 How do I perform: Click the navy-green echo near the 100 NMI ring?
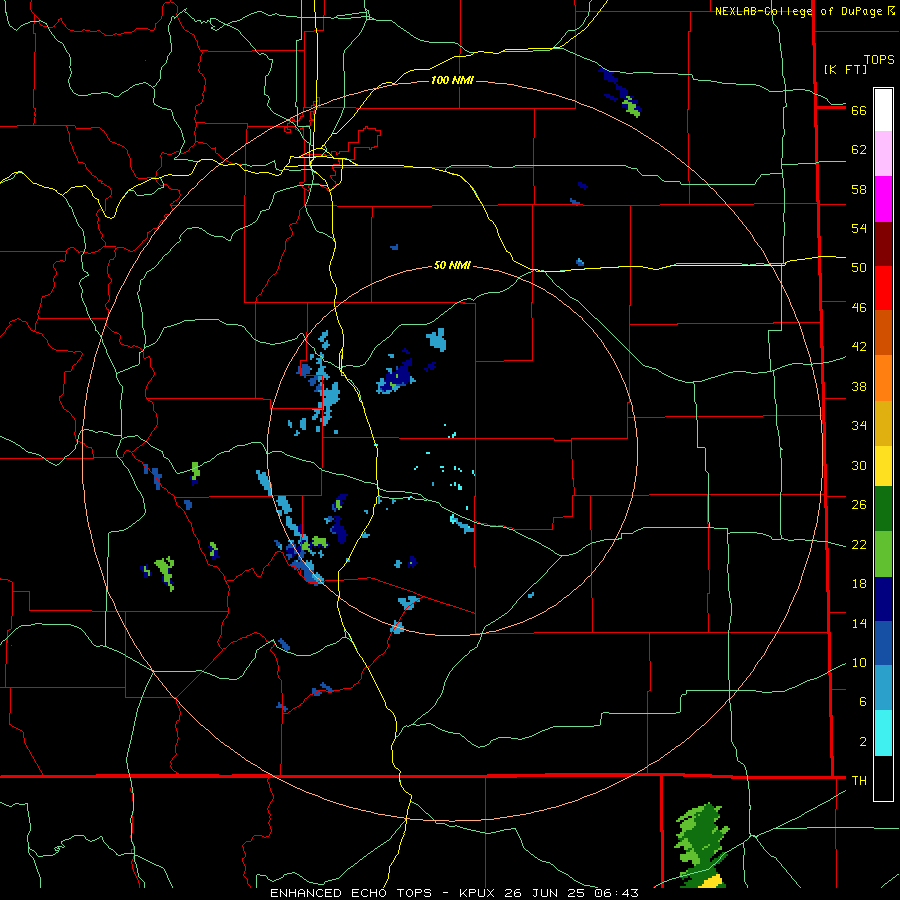(620, 93)
